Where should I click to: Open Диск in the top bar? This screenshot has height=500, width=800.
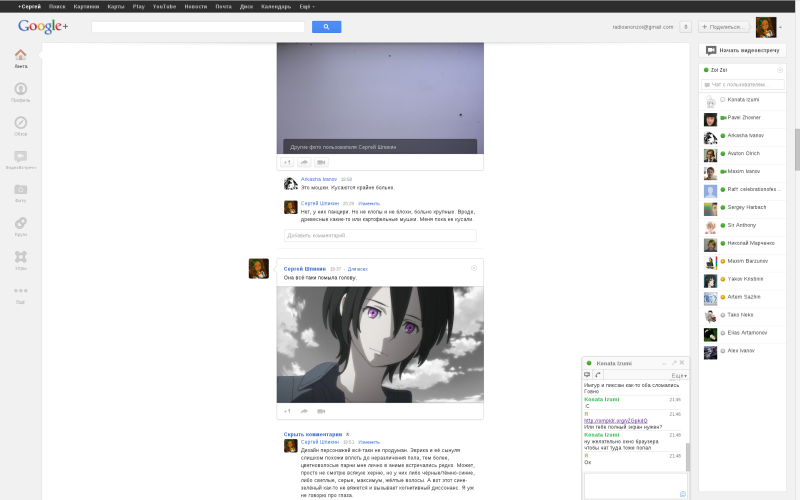pyautogui.click(x=246, y=7)
